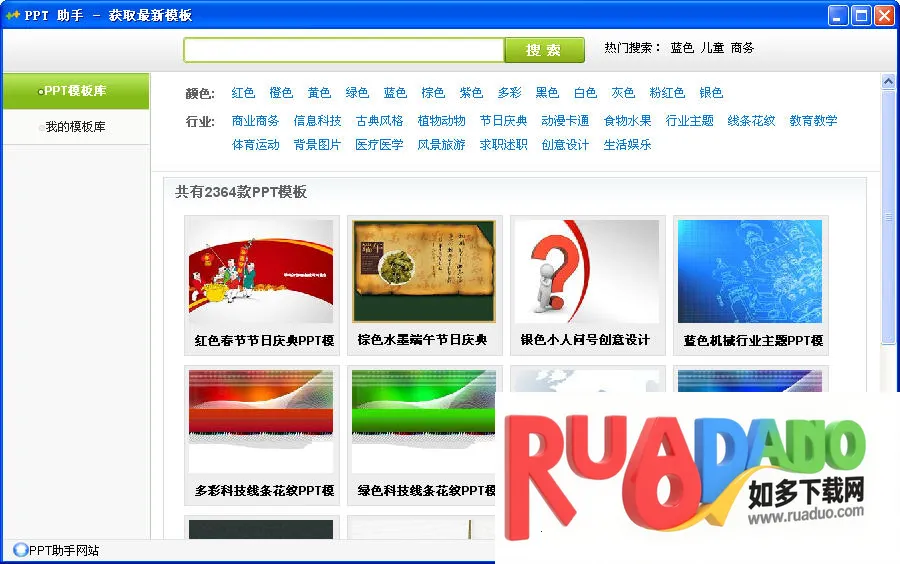Open the 棕色水墨端午节日庆典 template thumbnail
Screen dimensions: 900x564
[424, 272]
